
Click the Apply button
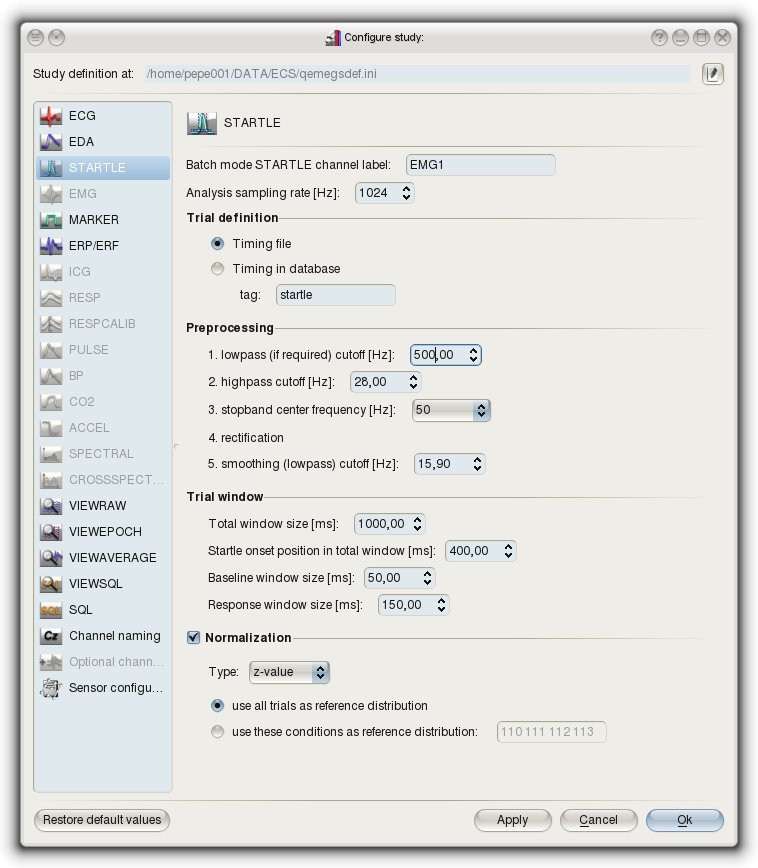pyautogui.click(x=512, y=820)
